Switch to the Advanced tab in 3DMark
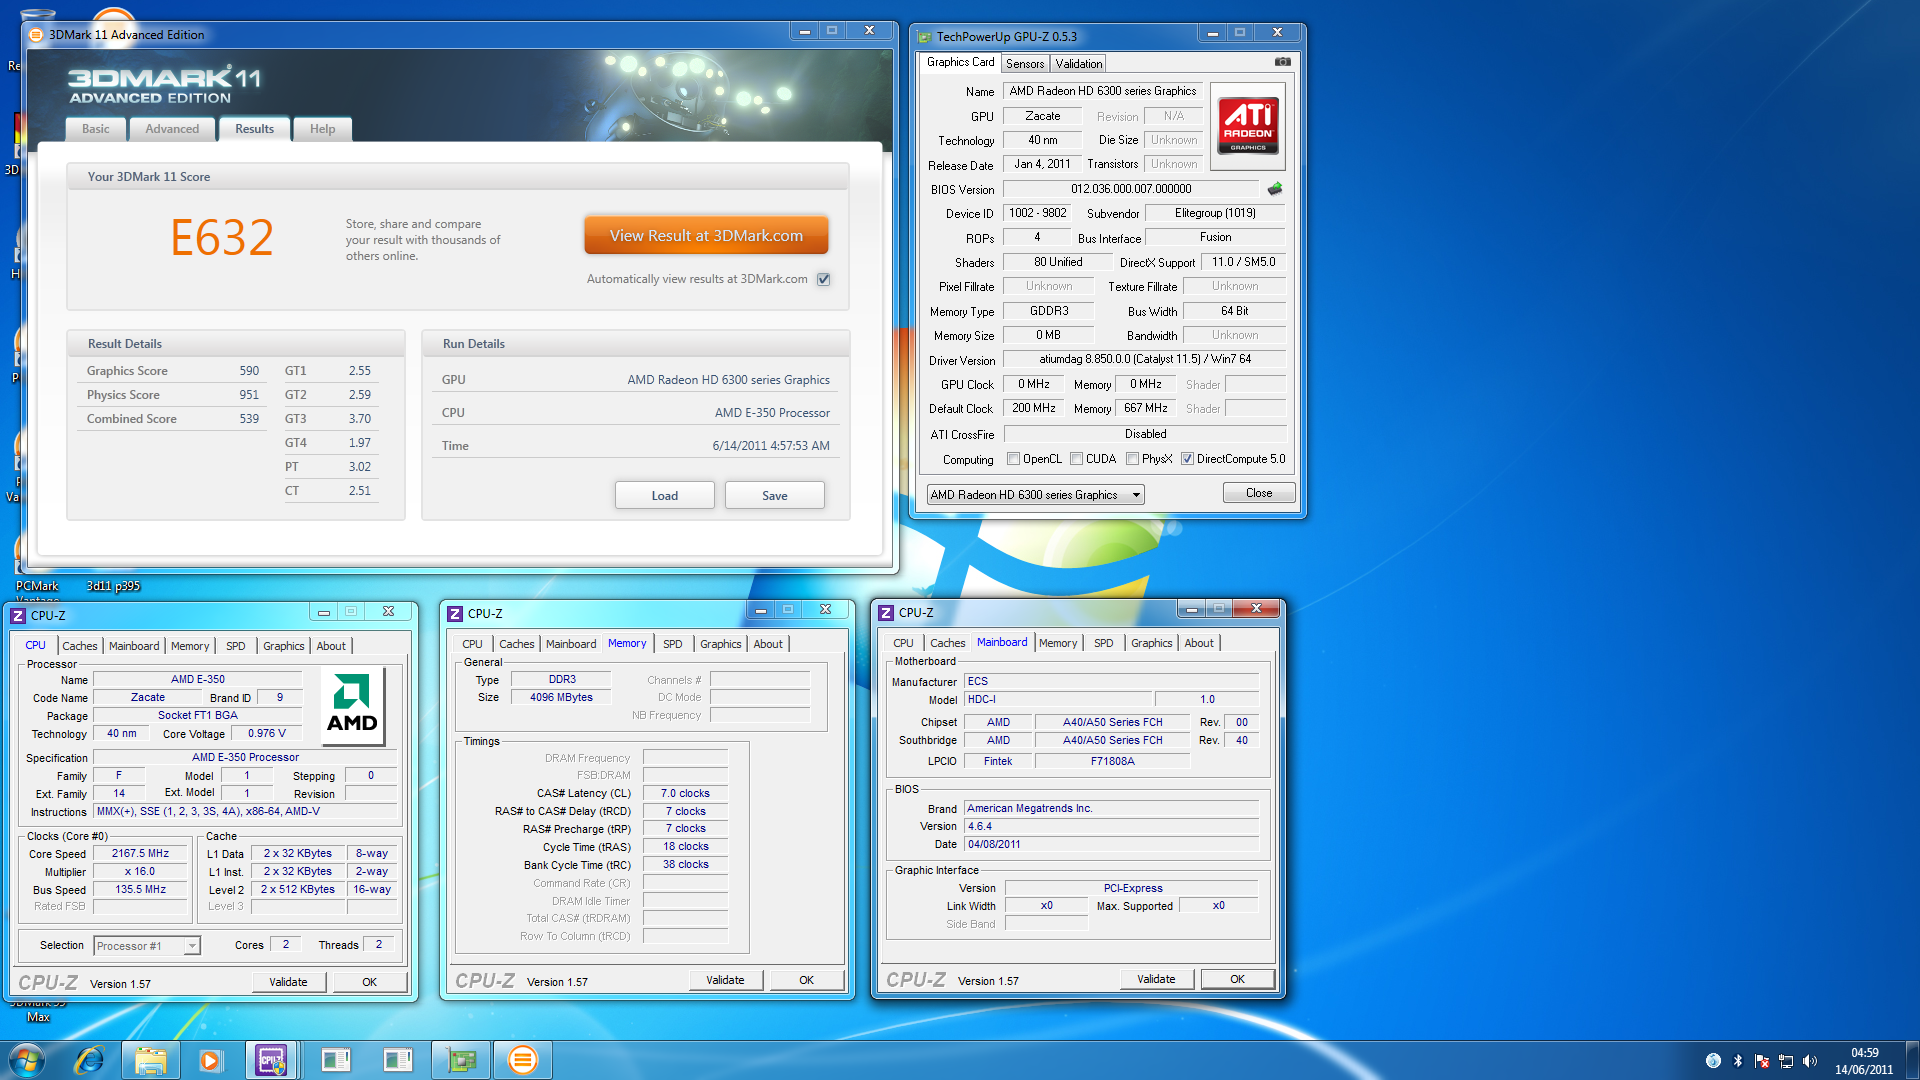Image resolution: width=1920 pixels, height=1080 pixels. point(172,129)
